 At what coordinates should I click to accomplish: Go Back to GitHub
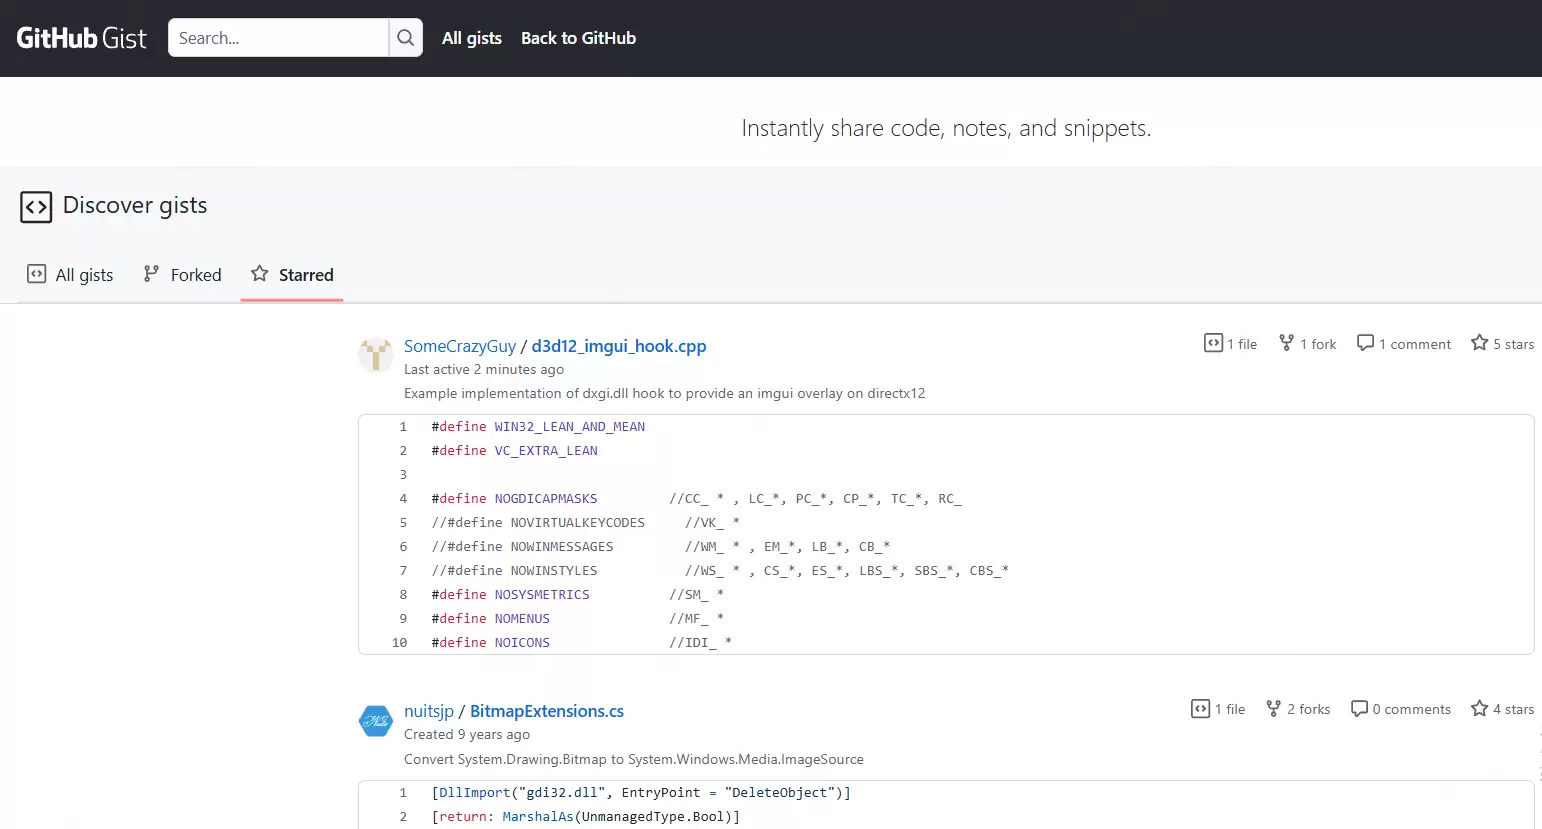[x=578, y=38]
